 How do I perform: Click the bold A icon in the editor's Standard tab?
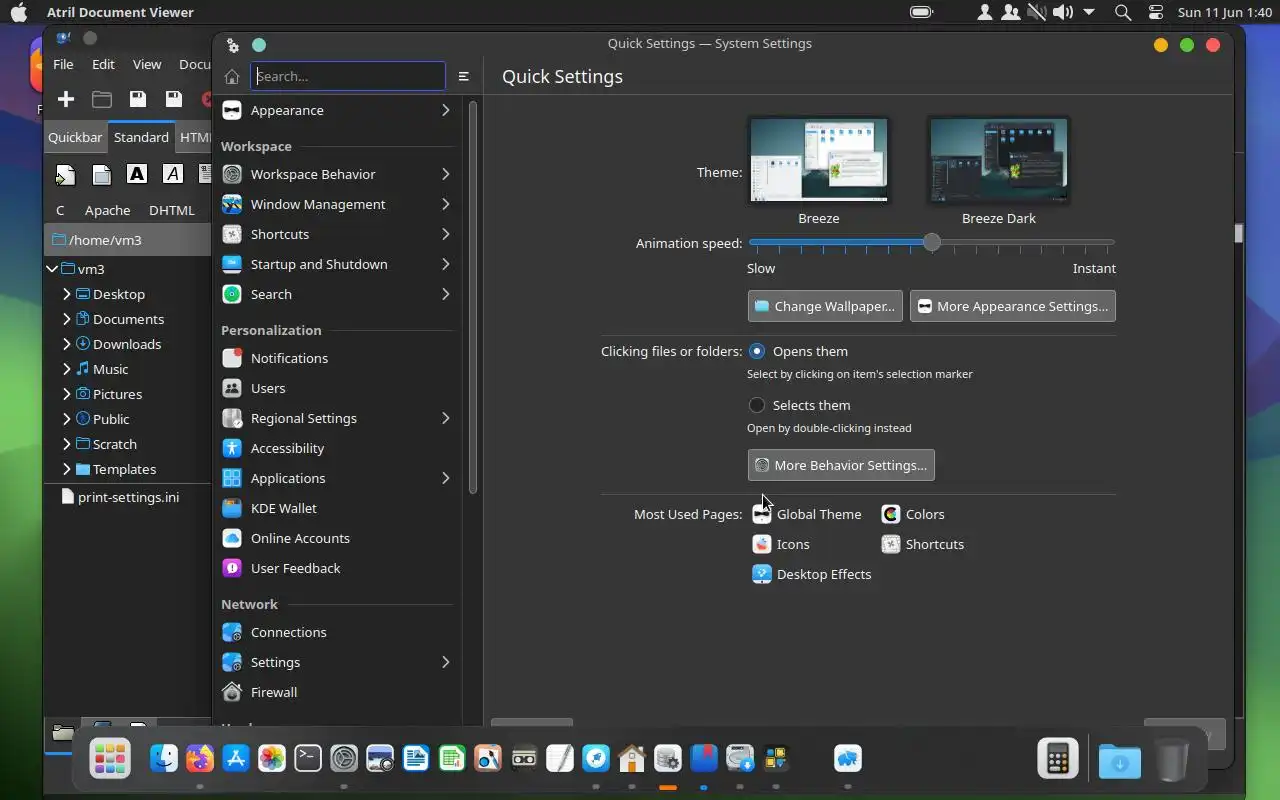(137, 174)
